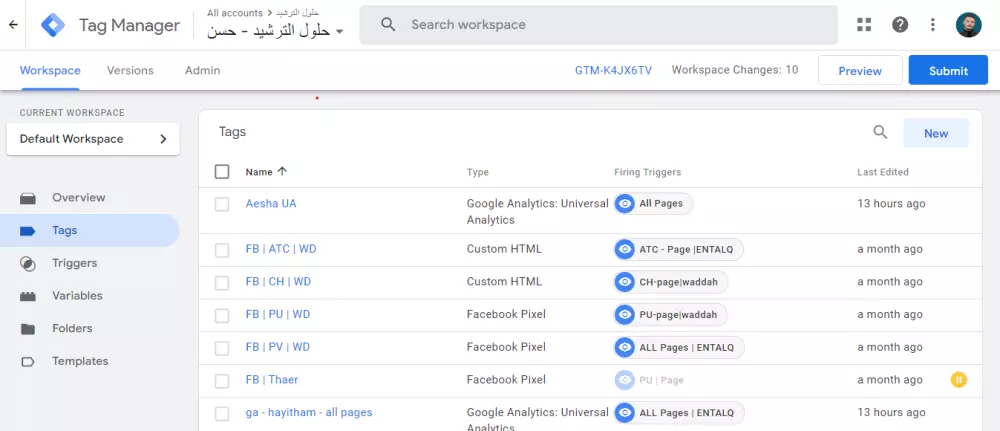Viewport: 1000px width, 431px height.
Task: Tick the select-all tags checkbox
Action: pos(222,172)
